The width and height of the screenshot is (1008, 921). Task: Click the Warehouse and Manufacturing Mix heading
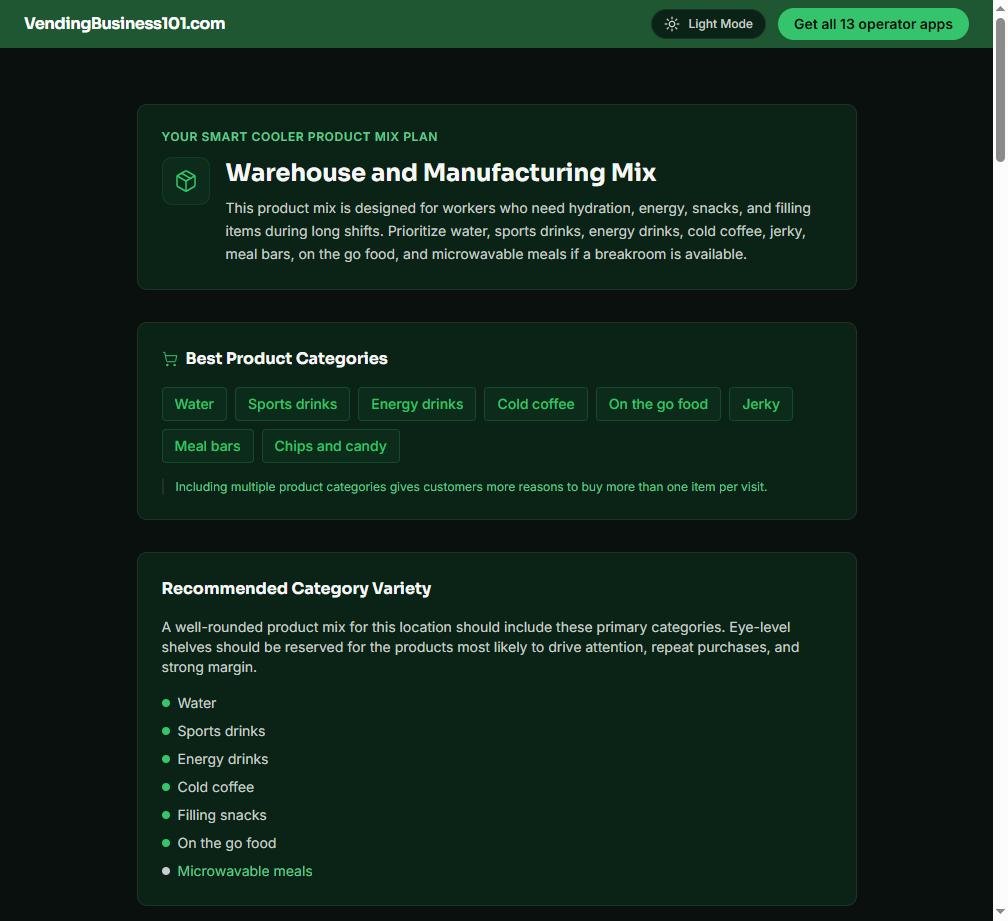441,173
